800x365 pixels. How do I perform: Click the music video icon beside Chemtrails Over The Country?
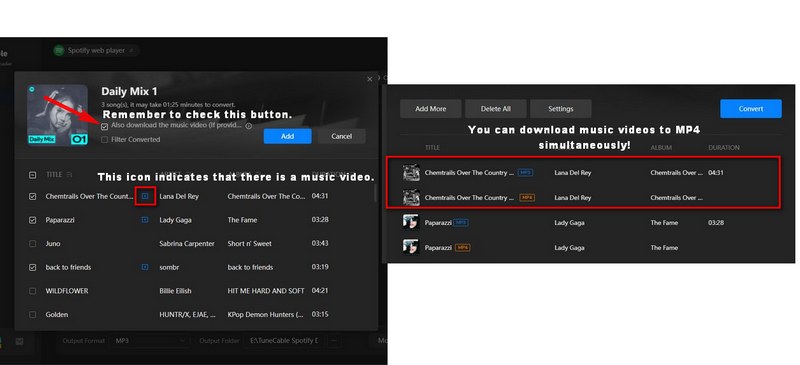pos(145,196)
